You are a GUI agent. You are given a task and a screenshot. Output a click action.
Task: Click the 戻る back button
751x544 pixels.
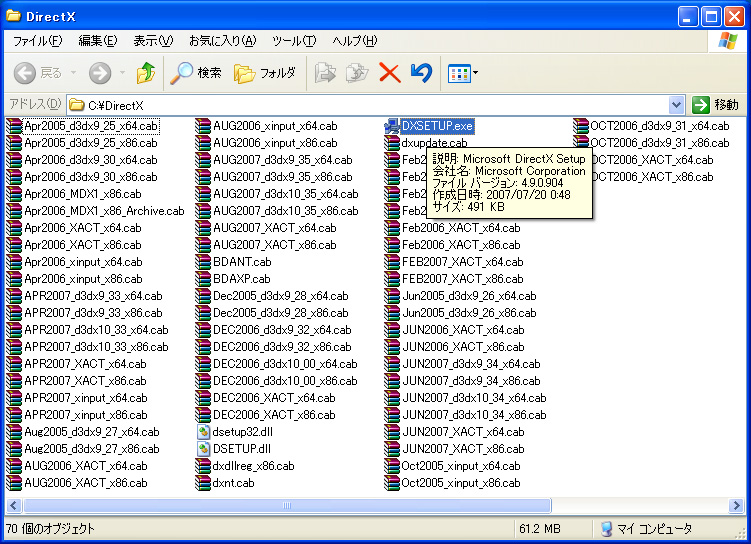coord(38,73)
